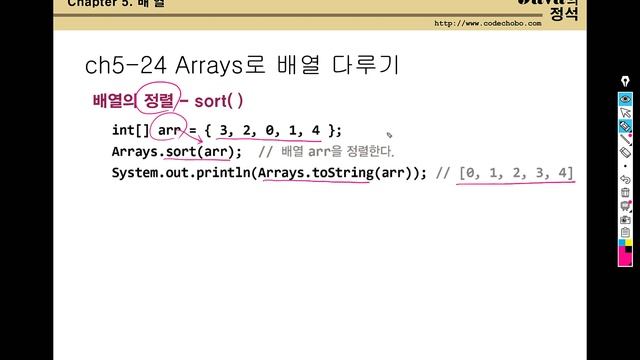640x360 pixels.
Task: Pick the black color swatch
Action: (629, 249)
